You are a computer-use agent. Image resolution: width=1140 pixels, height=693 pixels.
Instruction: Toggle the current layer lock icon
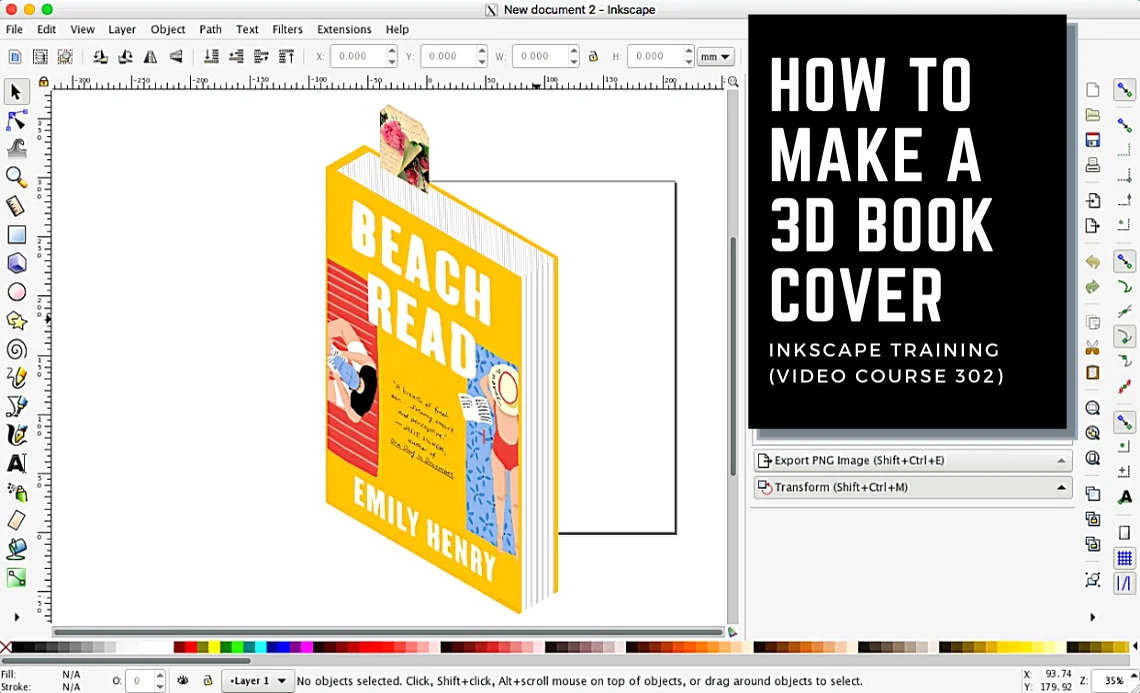(207, 681)
